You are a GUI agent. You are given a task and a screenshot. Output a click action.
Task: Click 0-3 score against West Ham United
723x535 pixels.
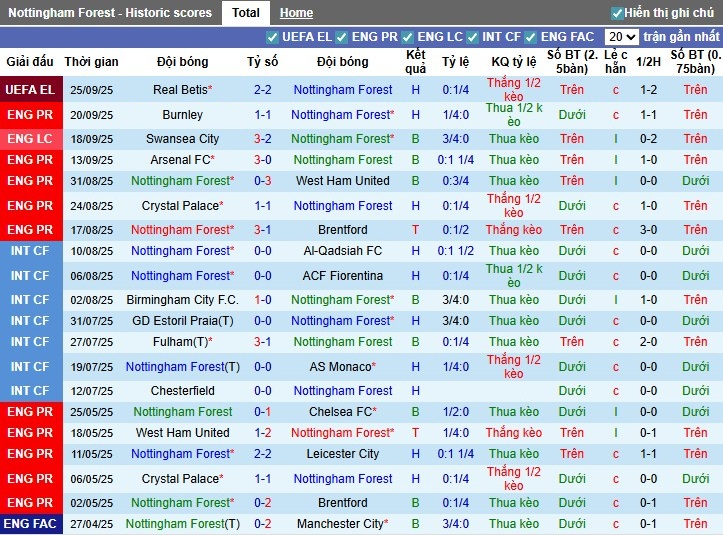pos(262,181)
